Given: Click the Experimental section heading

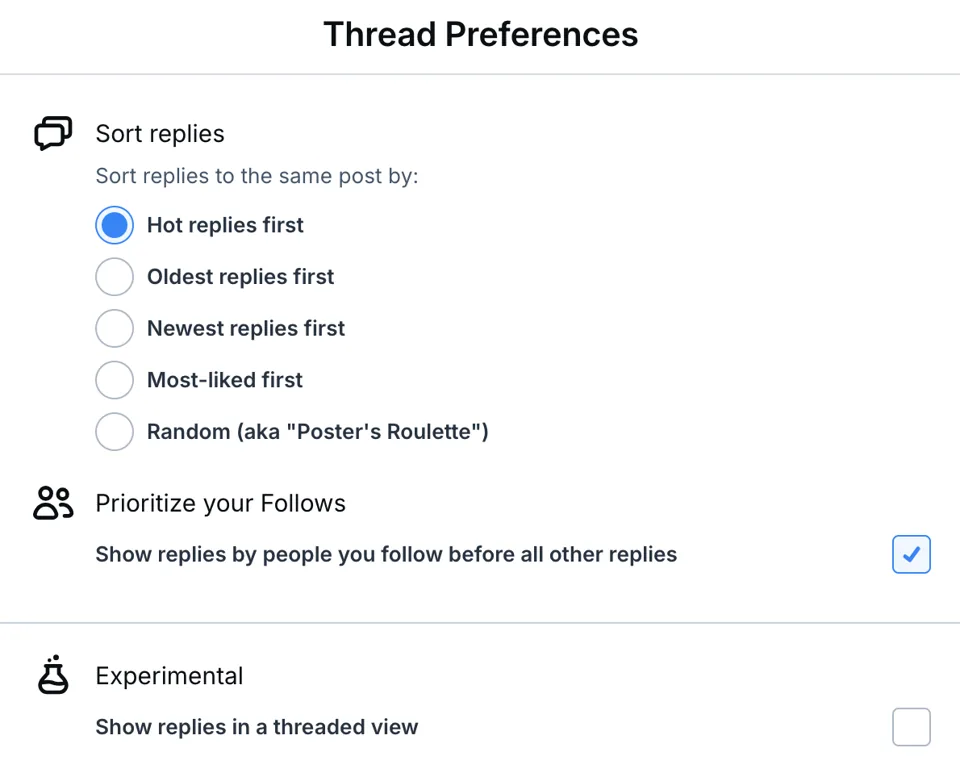Looking at the screenshot, I should [169, 676].
